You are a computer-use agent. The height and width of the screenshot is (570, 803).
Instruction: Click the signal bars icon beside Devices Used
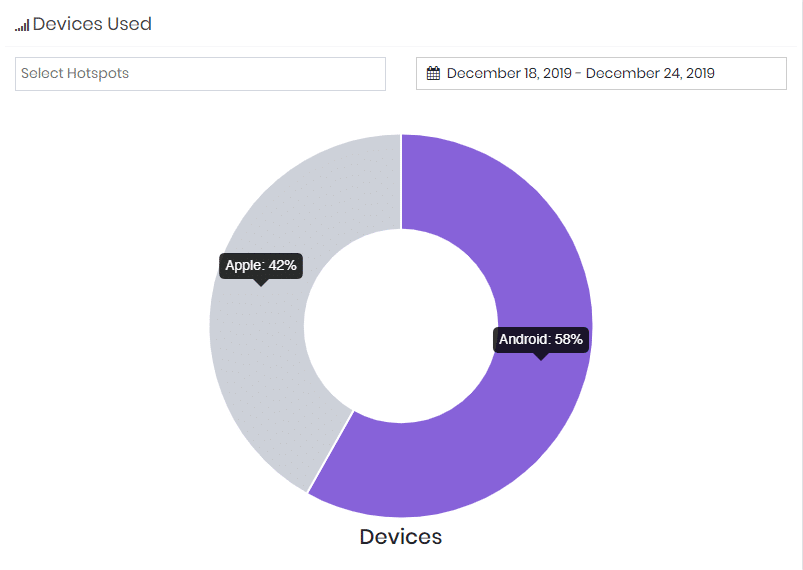pyautogui.click(x=22, y=25)
